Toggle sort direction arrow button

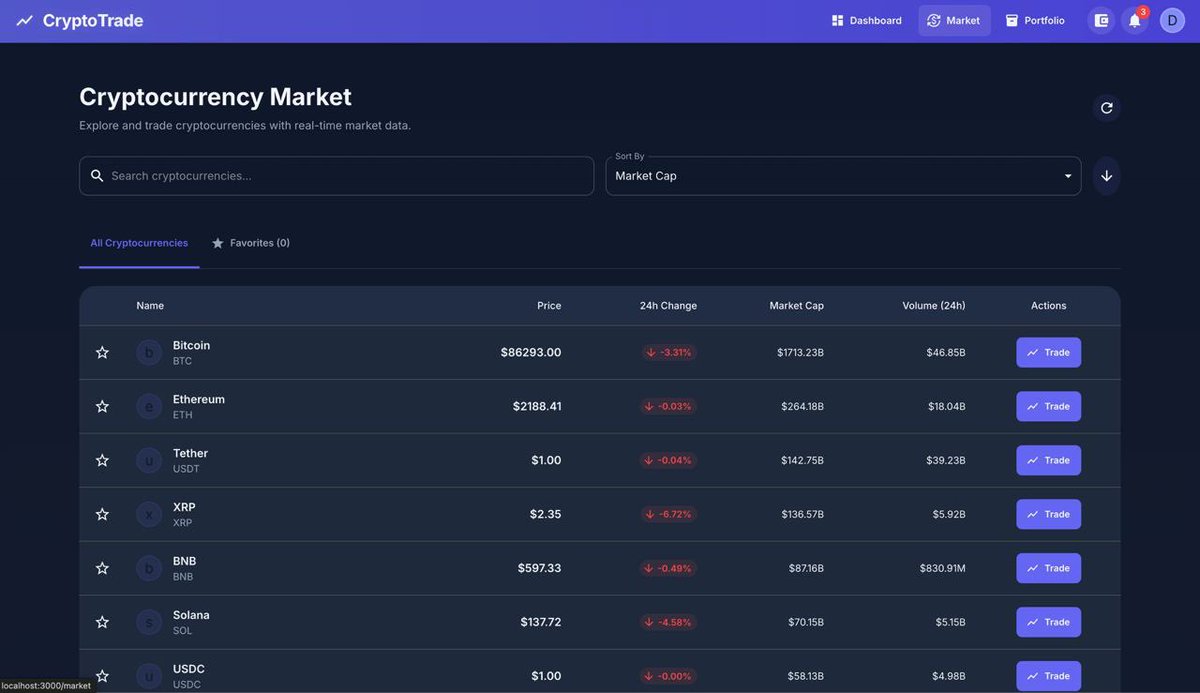tap(1106, 176)
